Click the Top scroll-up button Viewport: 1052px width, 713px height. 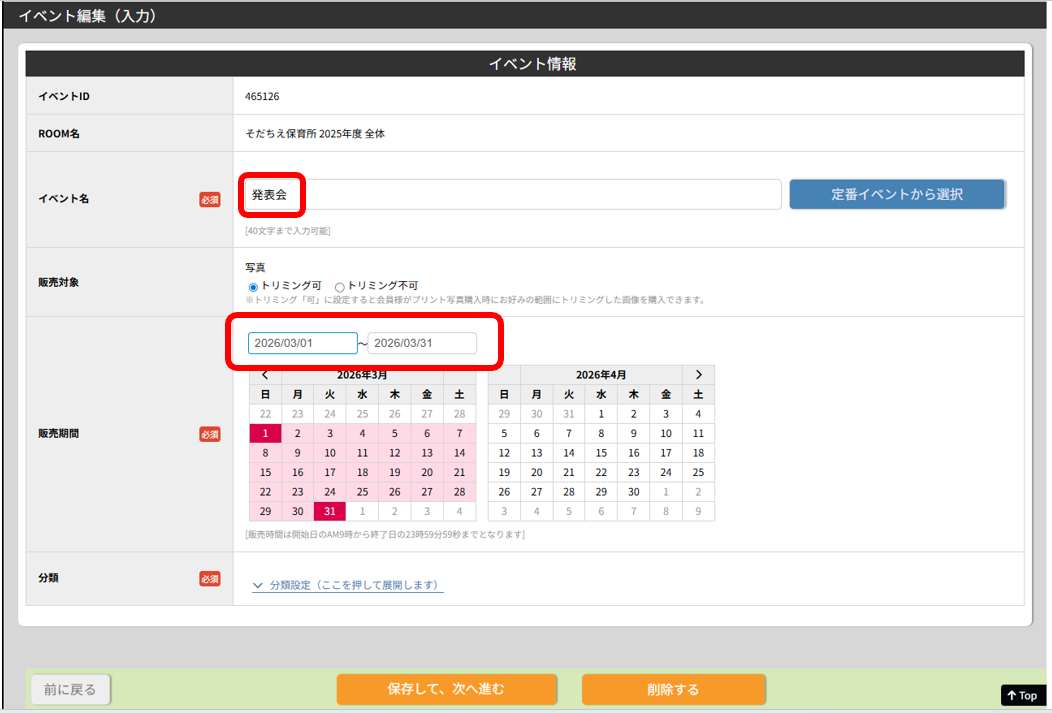coord(1022,695)
